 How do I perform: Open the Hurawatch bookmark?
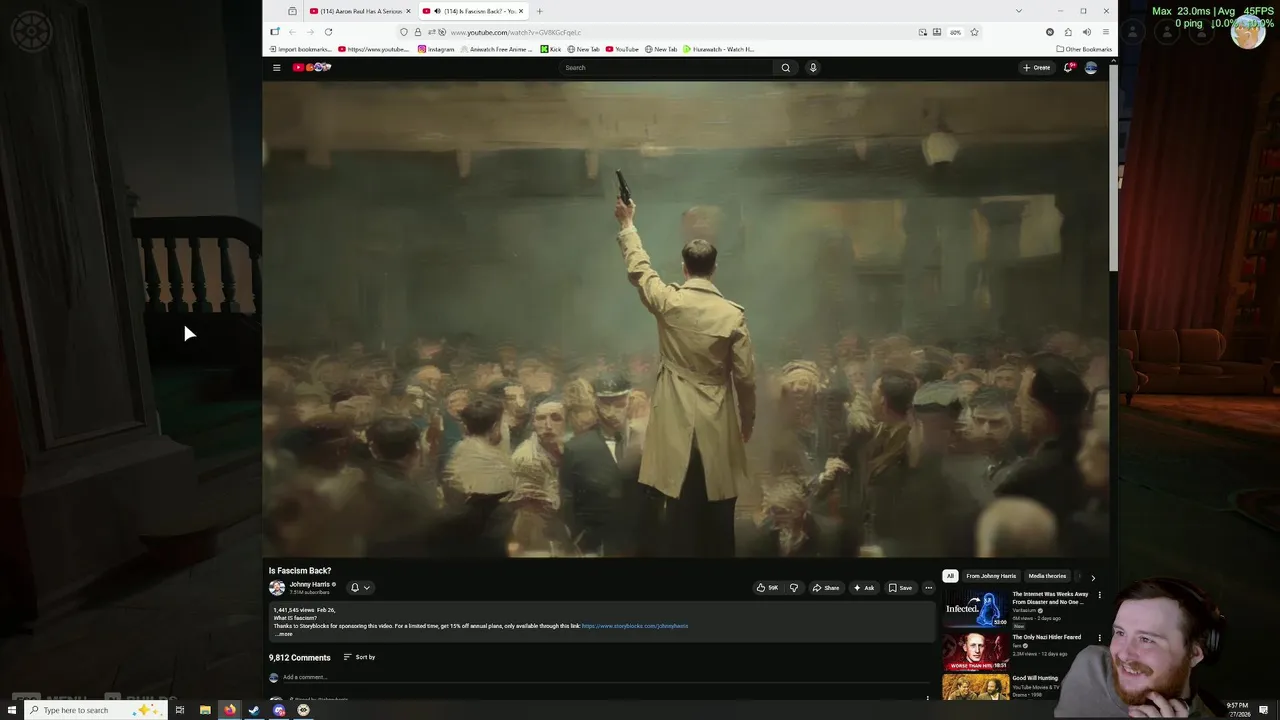pos(719,49)
